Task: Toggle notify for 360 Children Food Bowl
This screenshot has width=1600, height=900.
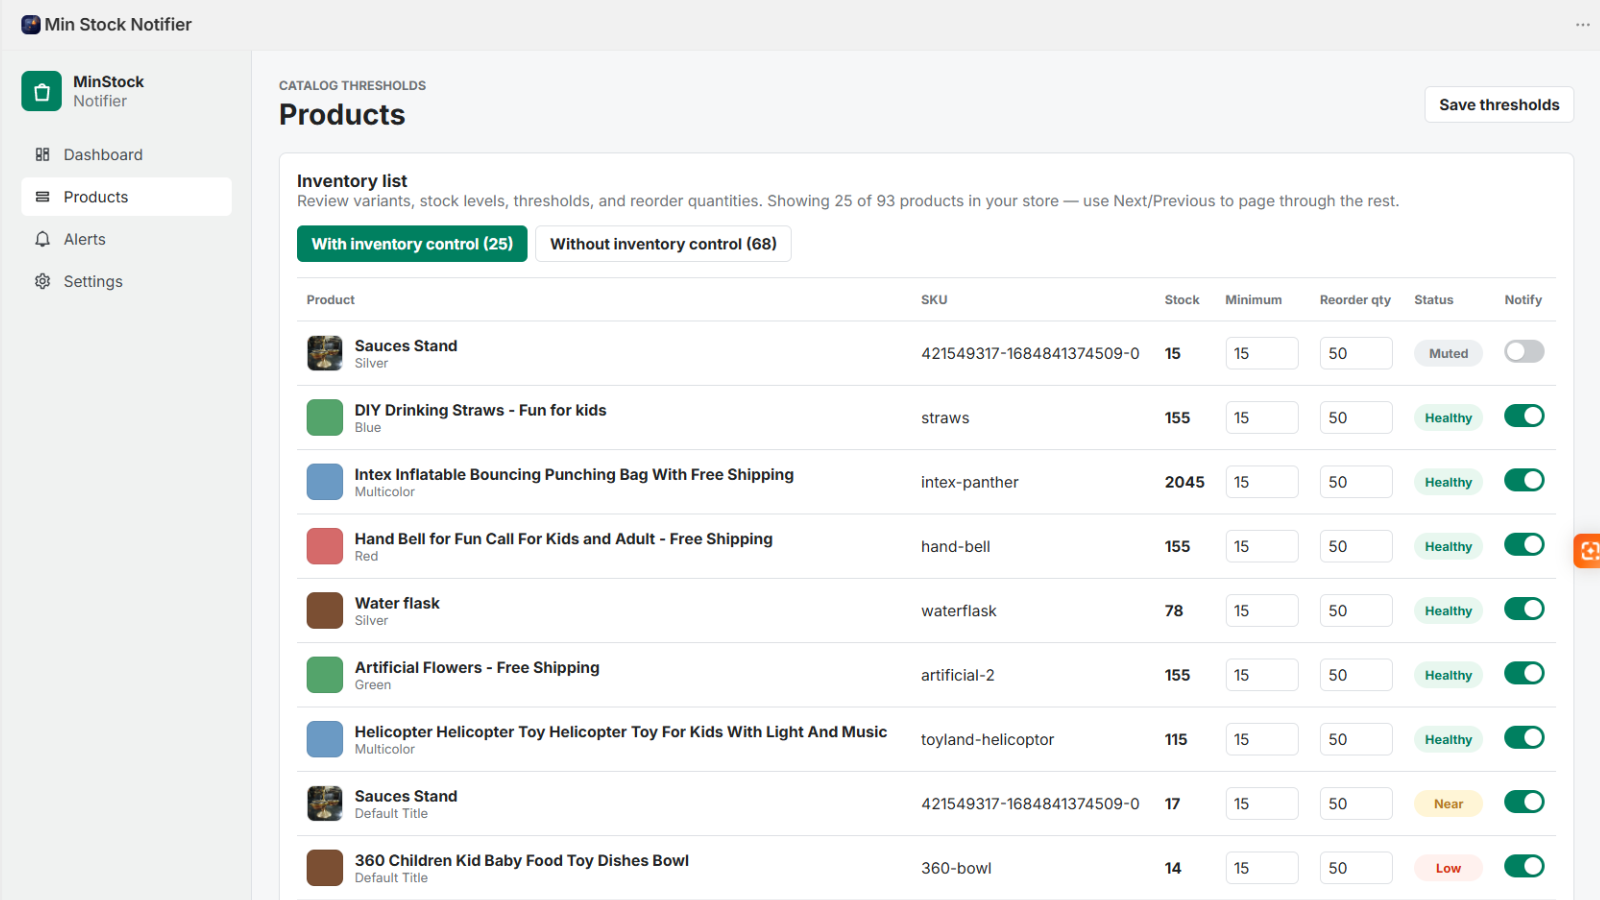Action: point(1524,866)
